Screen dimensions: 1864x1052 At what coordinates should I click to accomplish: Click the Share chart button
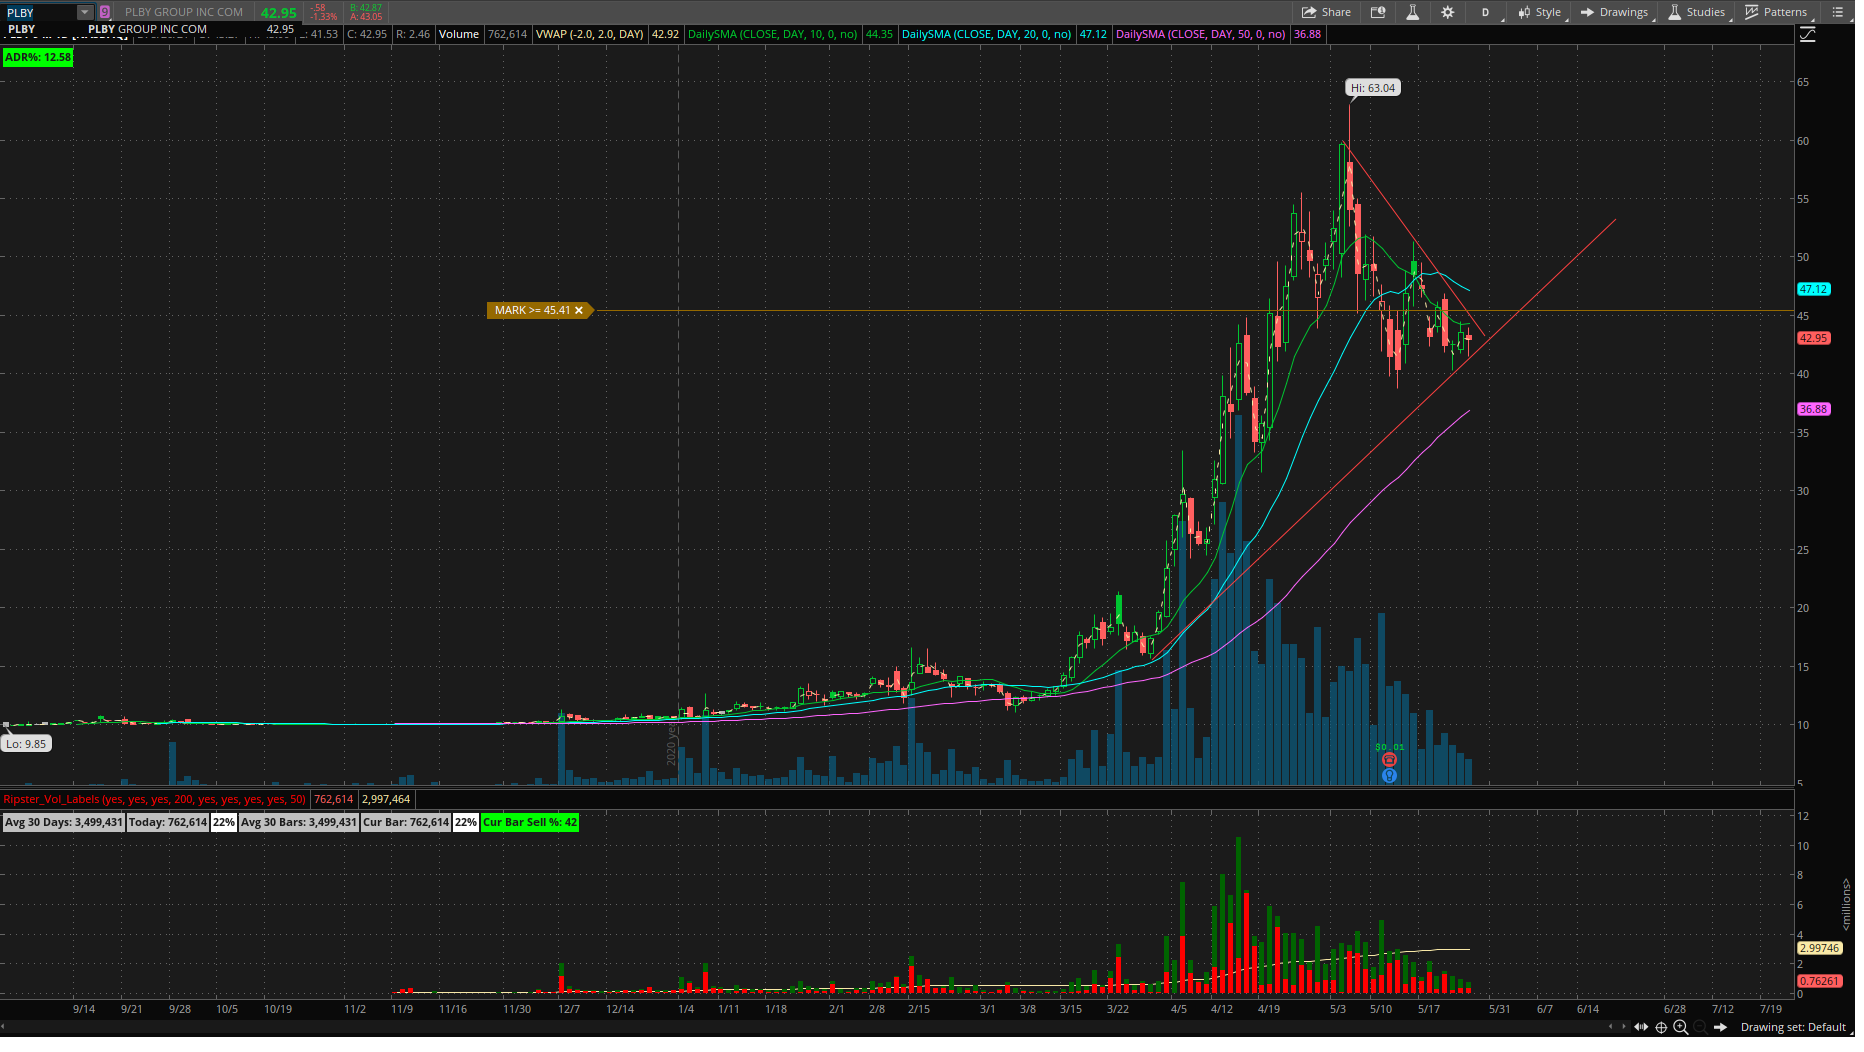tap(1325, 12)
